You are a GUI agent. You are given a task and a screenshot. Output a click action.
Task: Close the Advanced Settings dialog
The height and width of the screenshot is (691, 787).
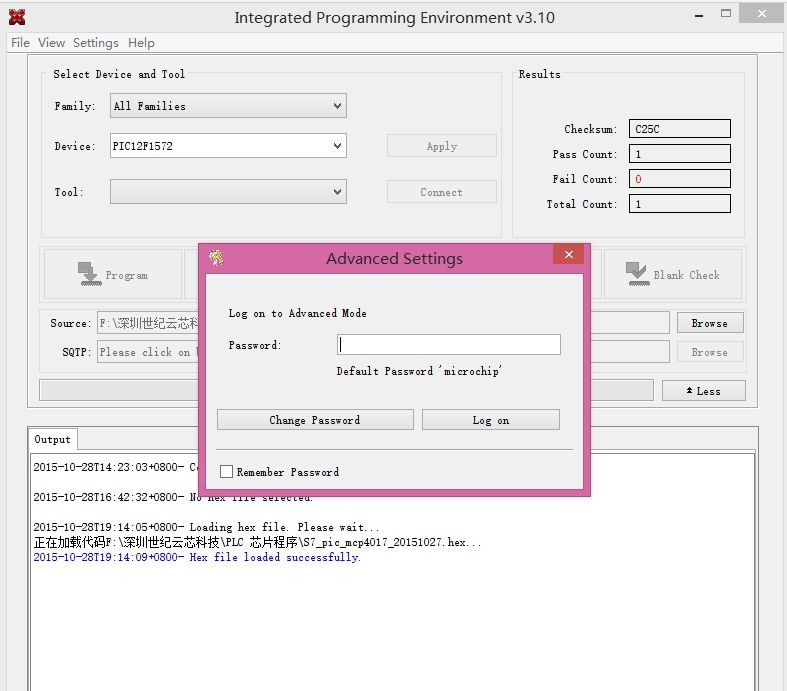(x=568, y=254)
